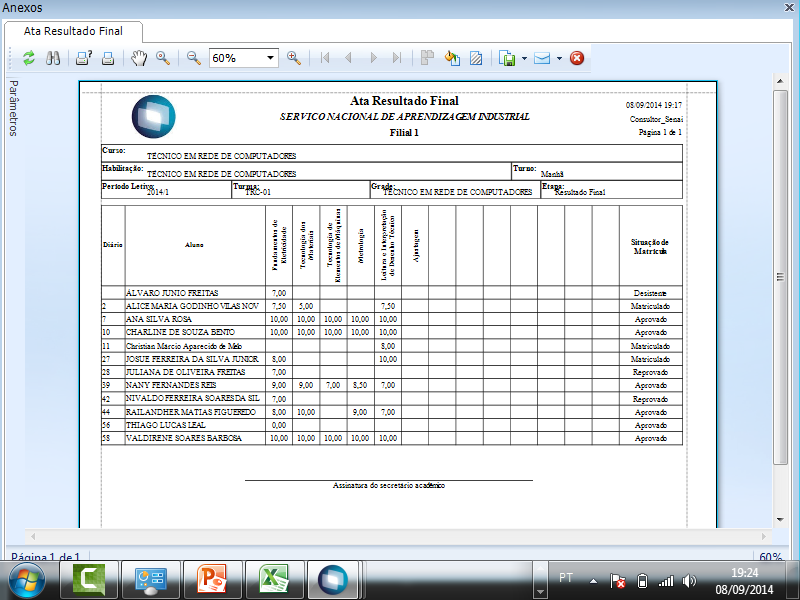This screenshot has height=600, width=800.
Task: Click the send by e-mail envelope icon
Action: click(542, 58)
